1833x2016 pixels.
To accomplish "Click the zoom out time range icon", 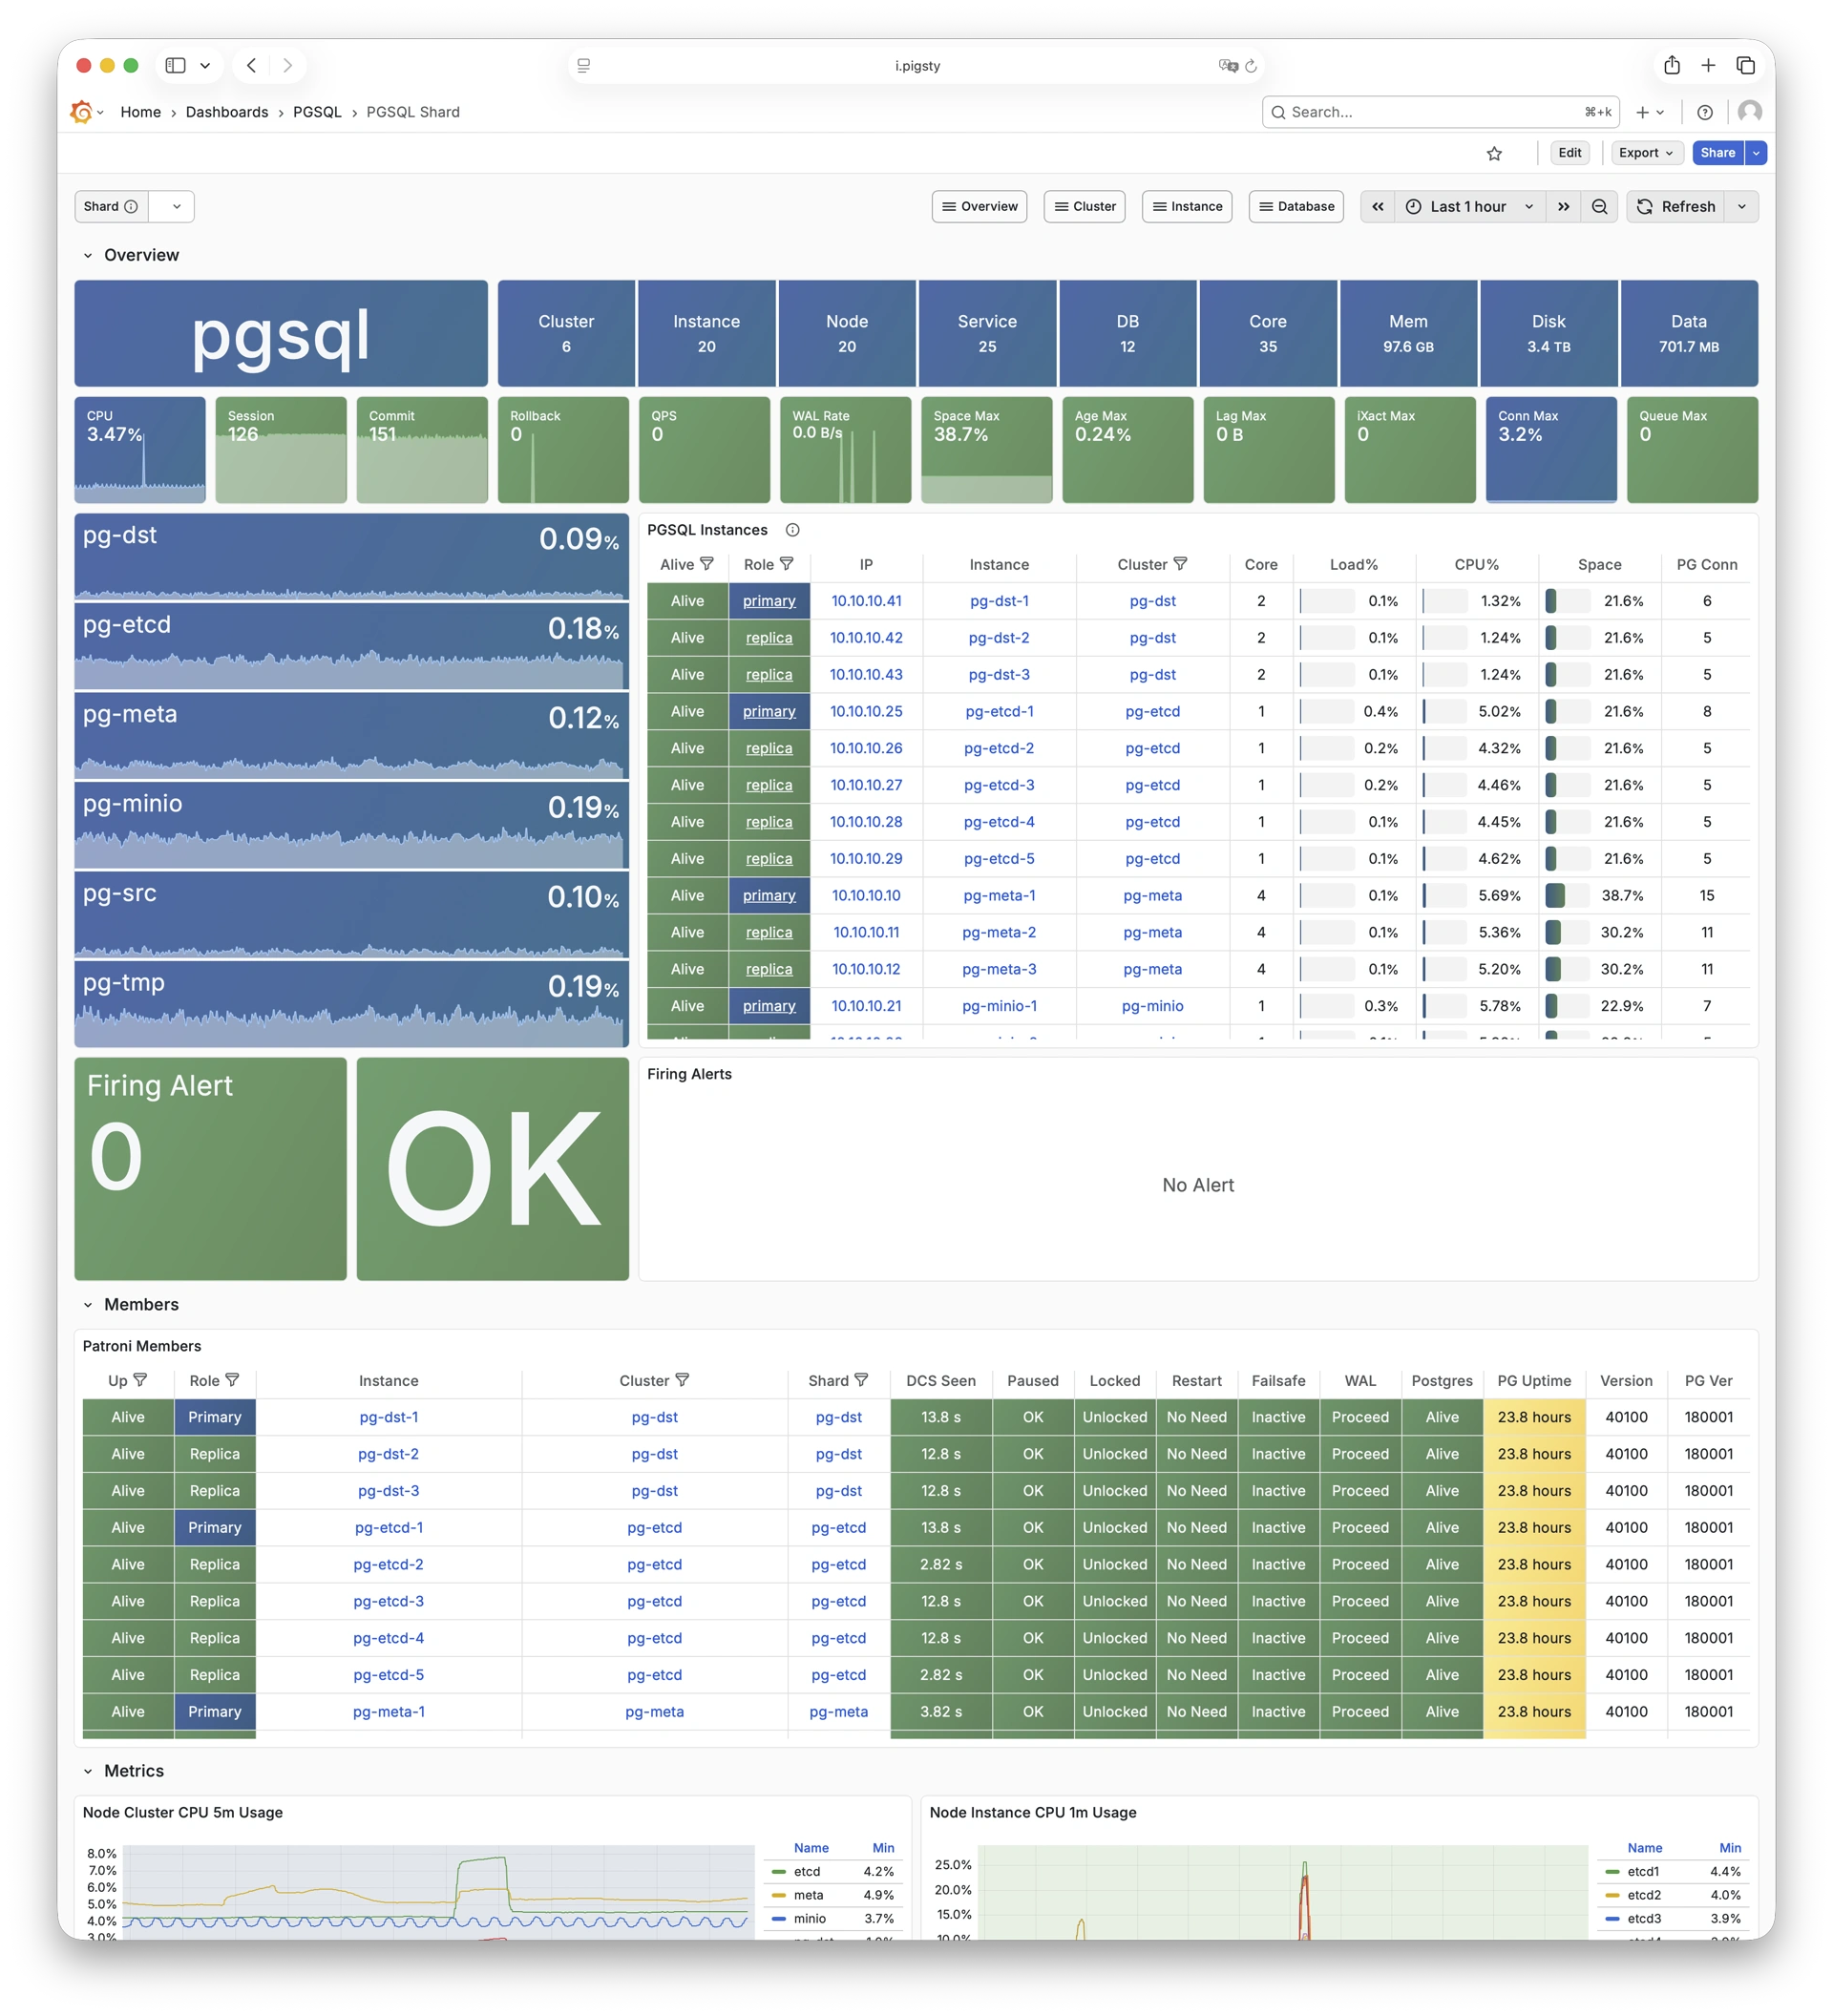I will [1599, 206].
